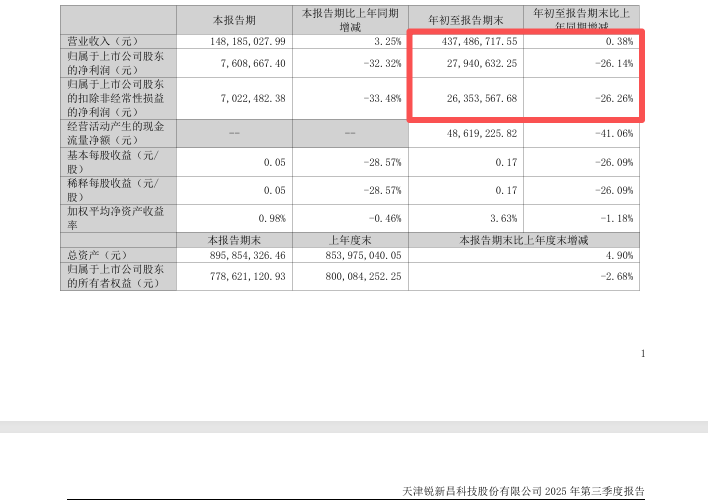Click the value 778,621,120.93
Screen dimensions: 708x500
coord(248,276)
